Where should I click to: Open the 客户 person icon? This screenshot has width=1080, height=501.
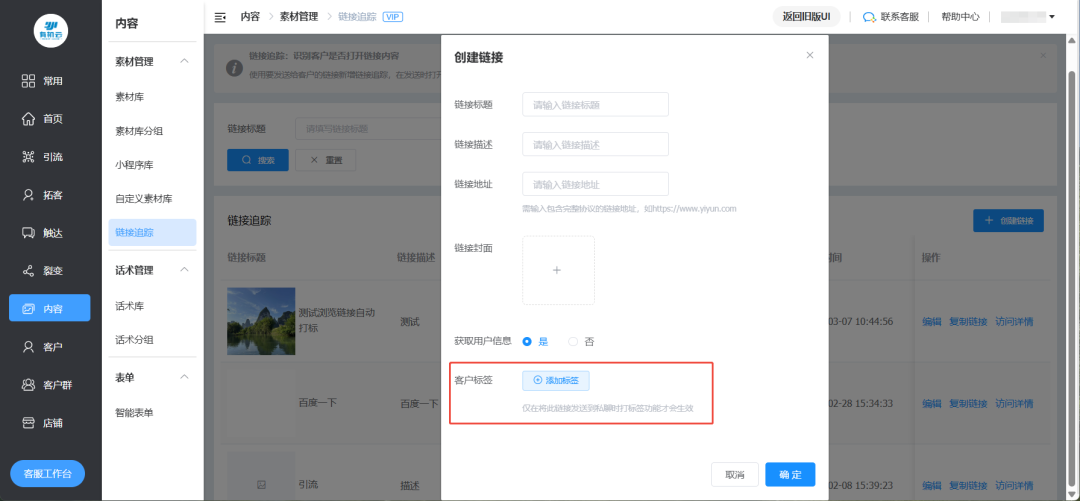click(28, 346)
